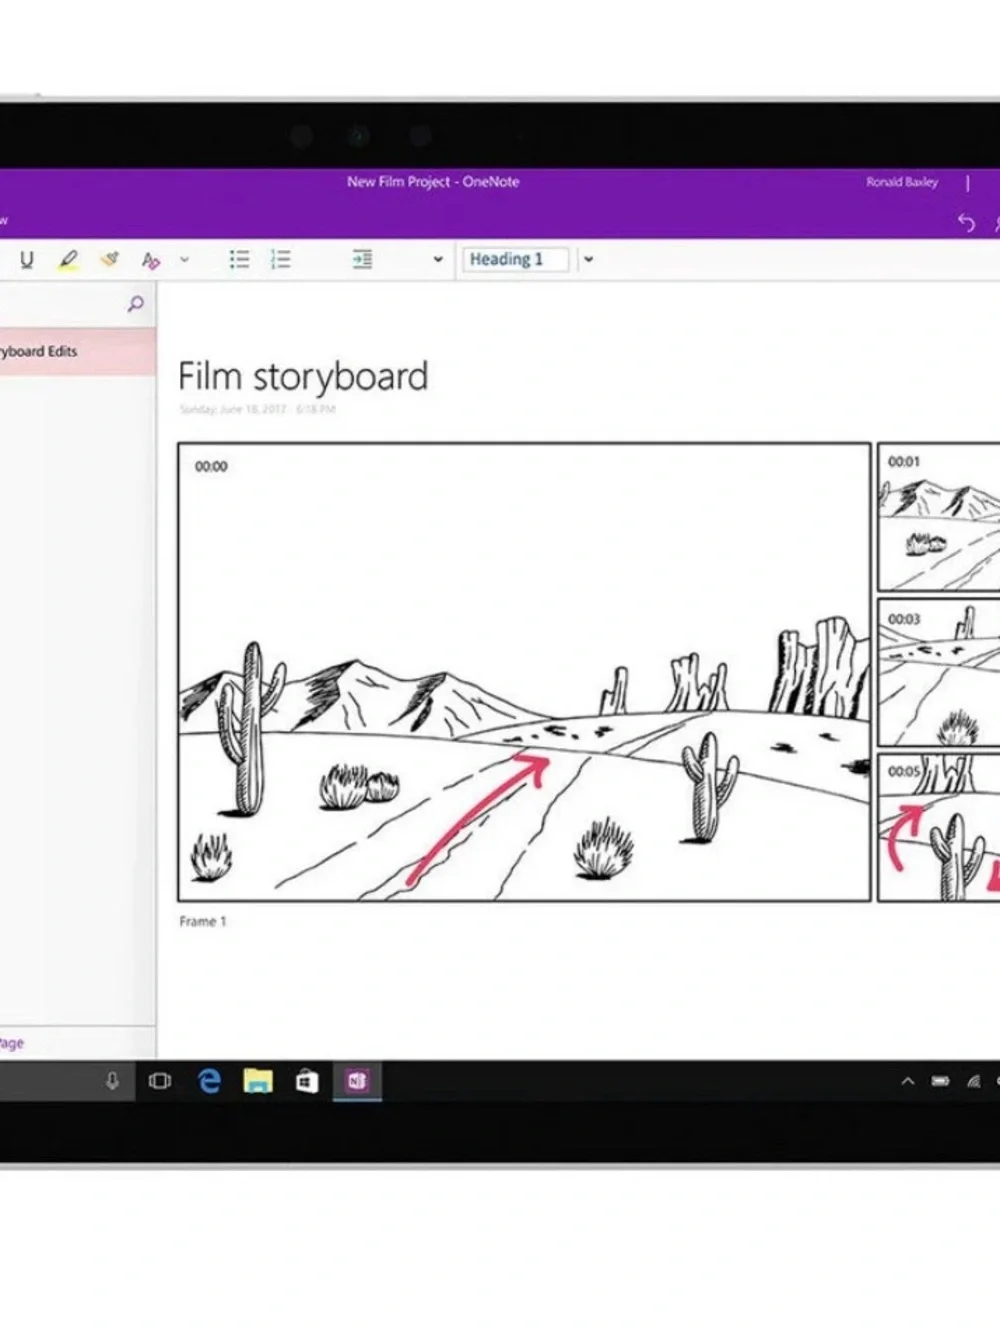Click the New Film Project - OneNote title
1000x1333 pixels.
coord(433,182)
